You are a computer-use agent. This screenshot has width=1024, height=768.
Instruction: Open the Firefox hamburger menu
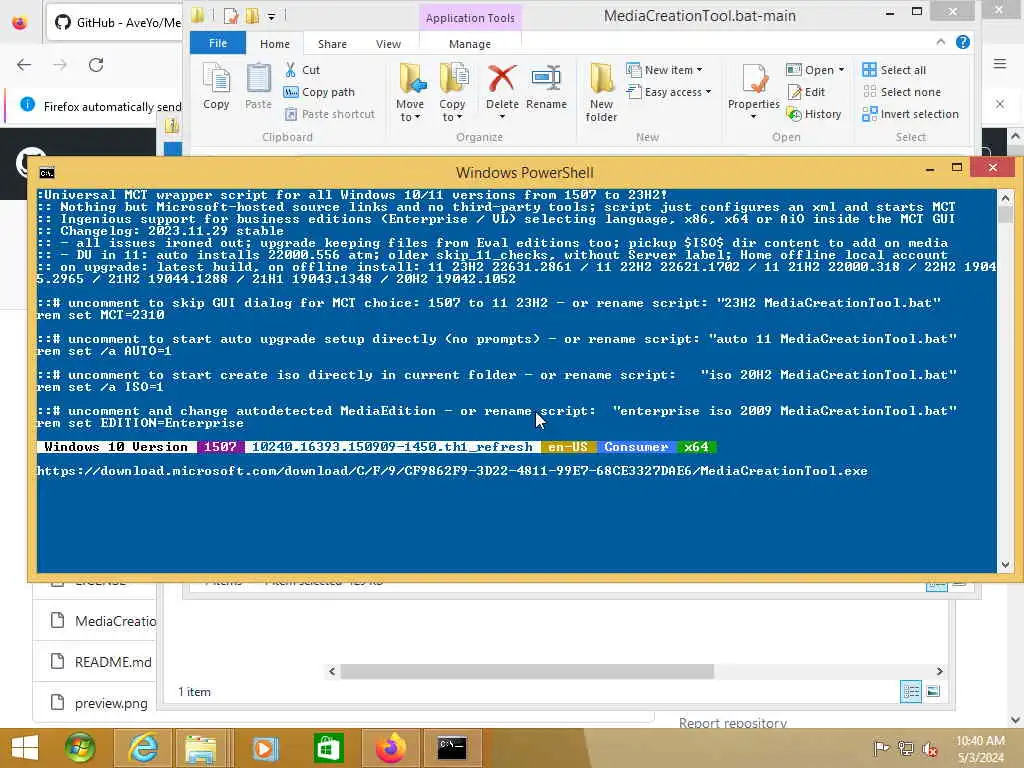click(x=1000, y=64)
